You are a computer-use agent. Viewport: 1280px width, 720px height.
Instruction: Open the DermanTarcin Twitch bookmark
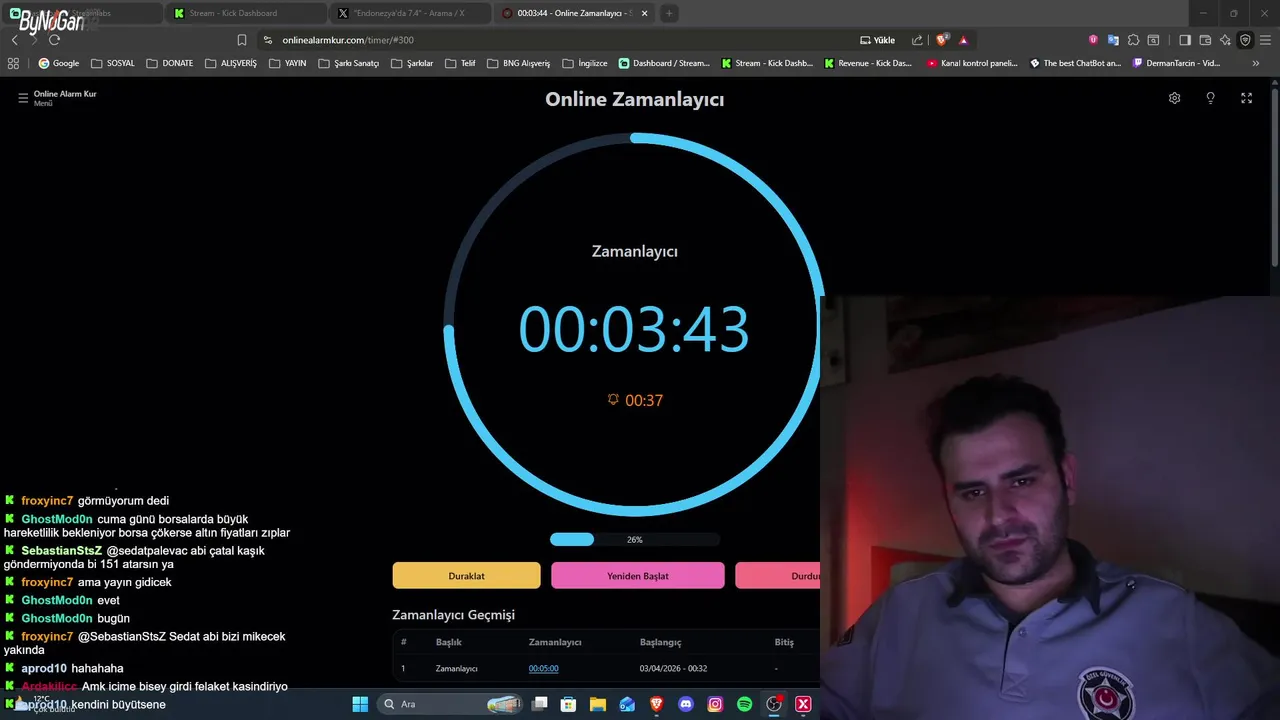(1176, 63)
